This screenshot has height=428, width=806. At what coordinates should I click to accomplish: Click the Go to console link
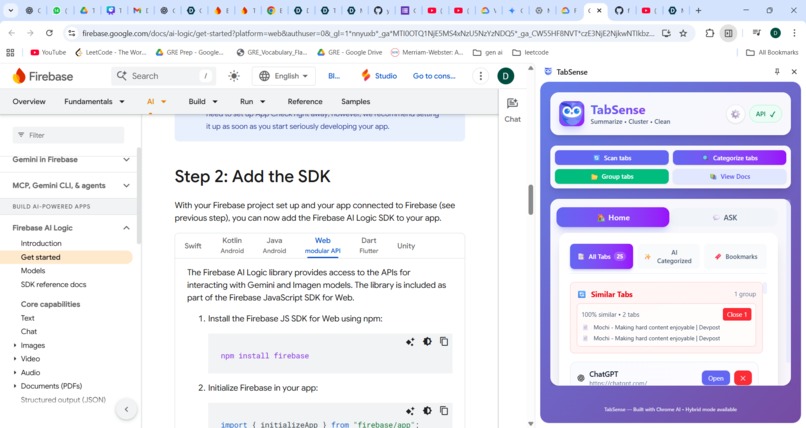coord(434,76)
